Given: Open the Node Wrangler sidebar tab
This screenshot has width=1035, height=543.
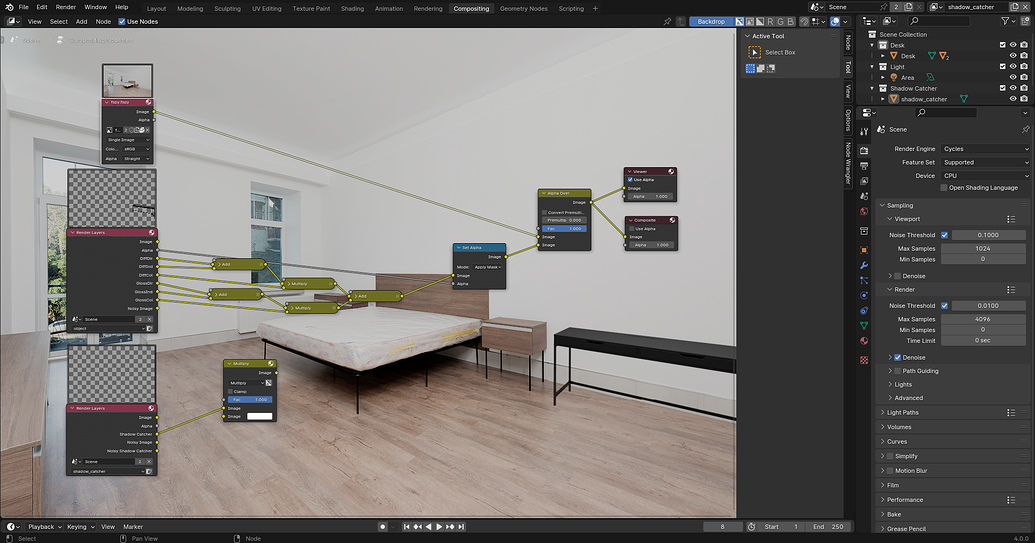Looking at the screenshot, I should [x=848, y=163].
